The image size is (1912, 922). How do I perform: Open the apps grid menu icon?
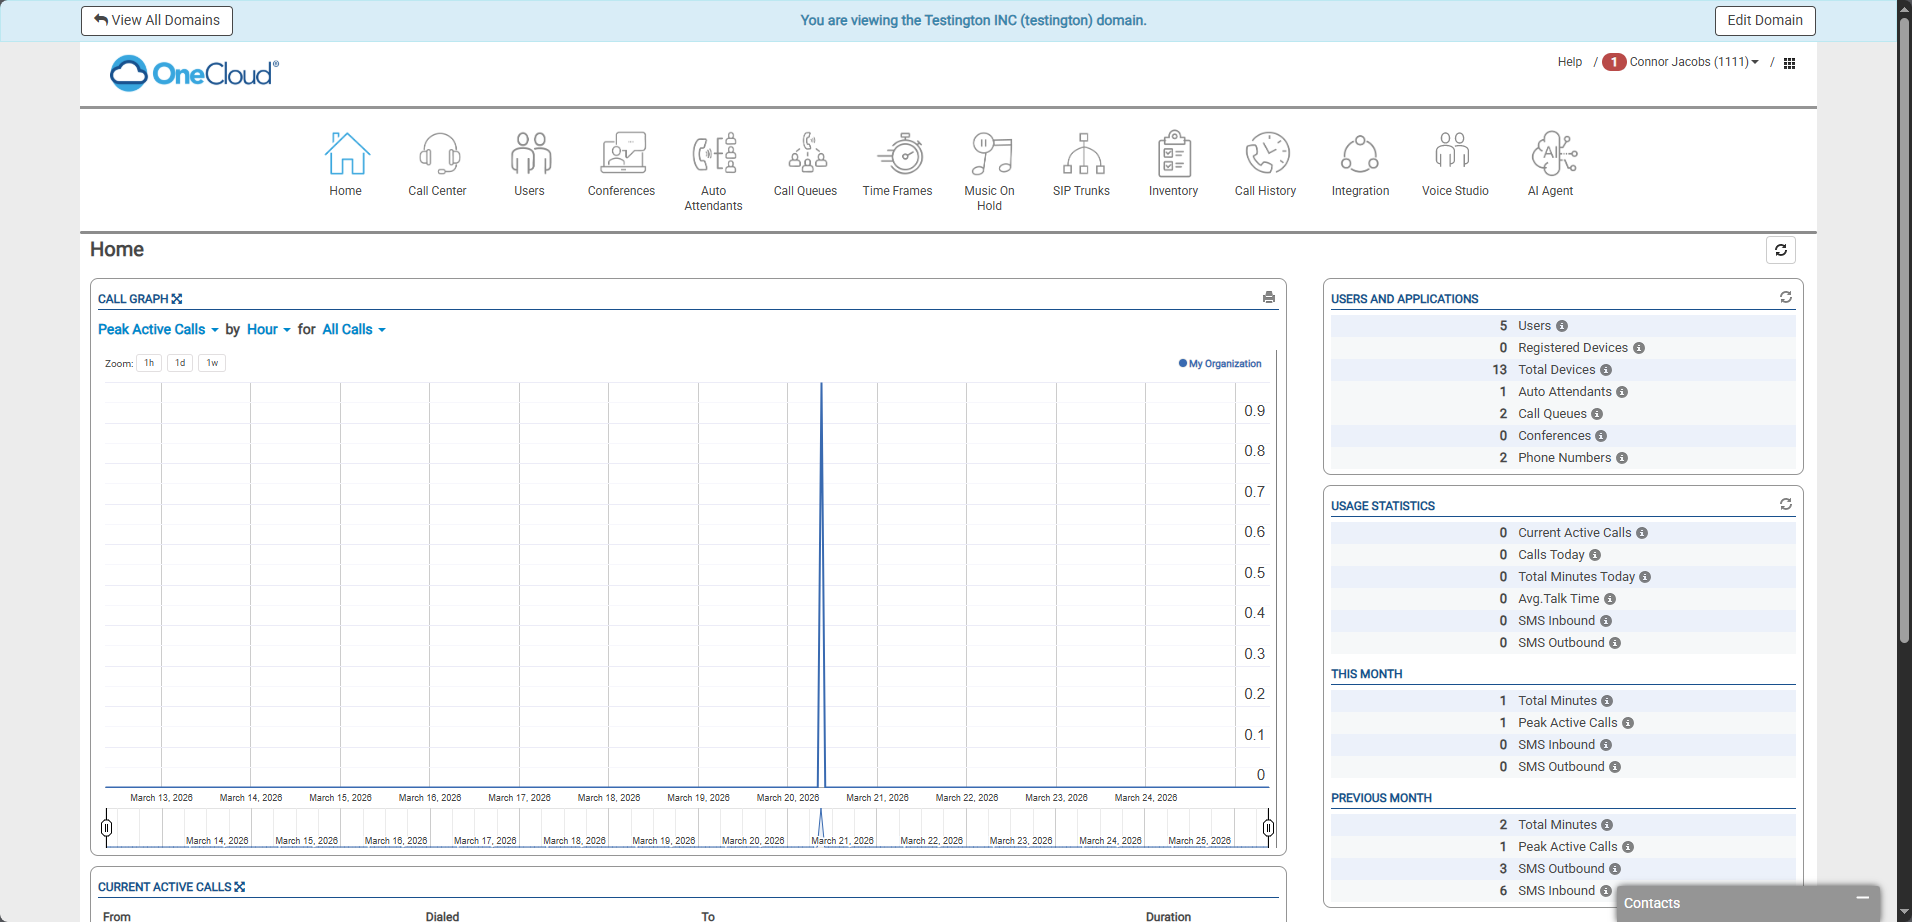(1789, 63)
